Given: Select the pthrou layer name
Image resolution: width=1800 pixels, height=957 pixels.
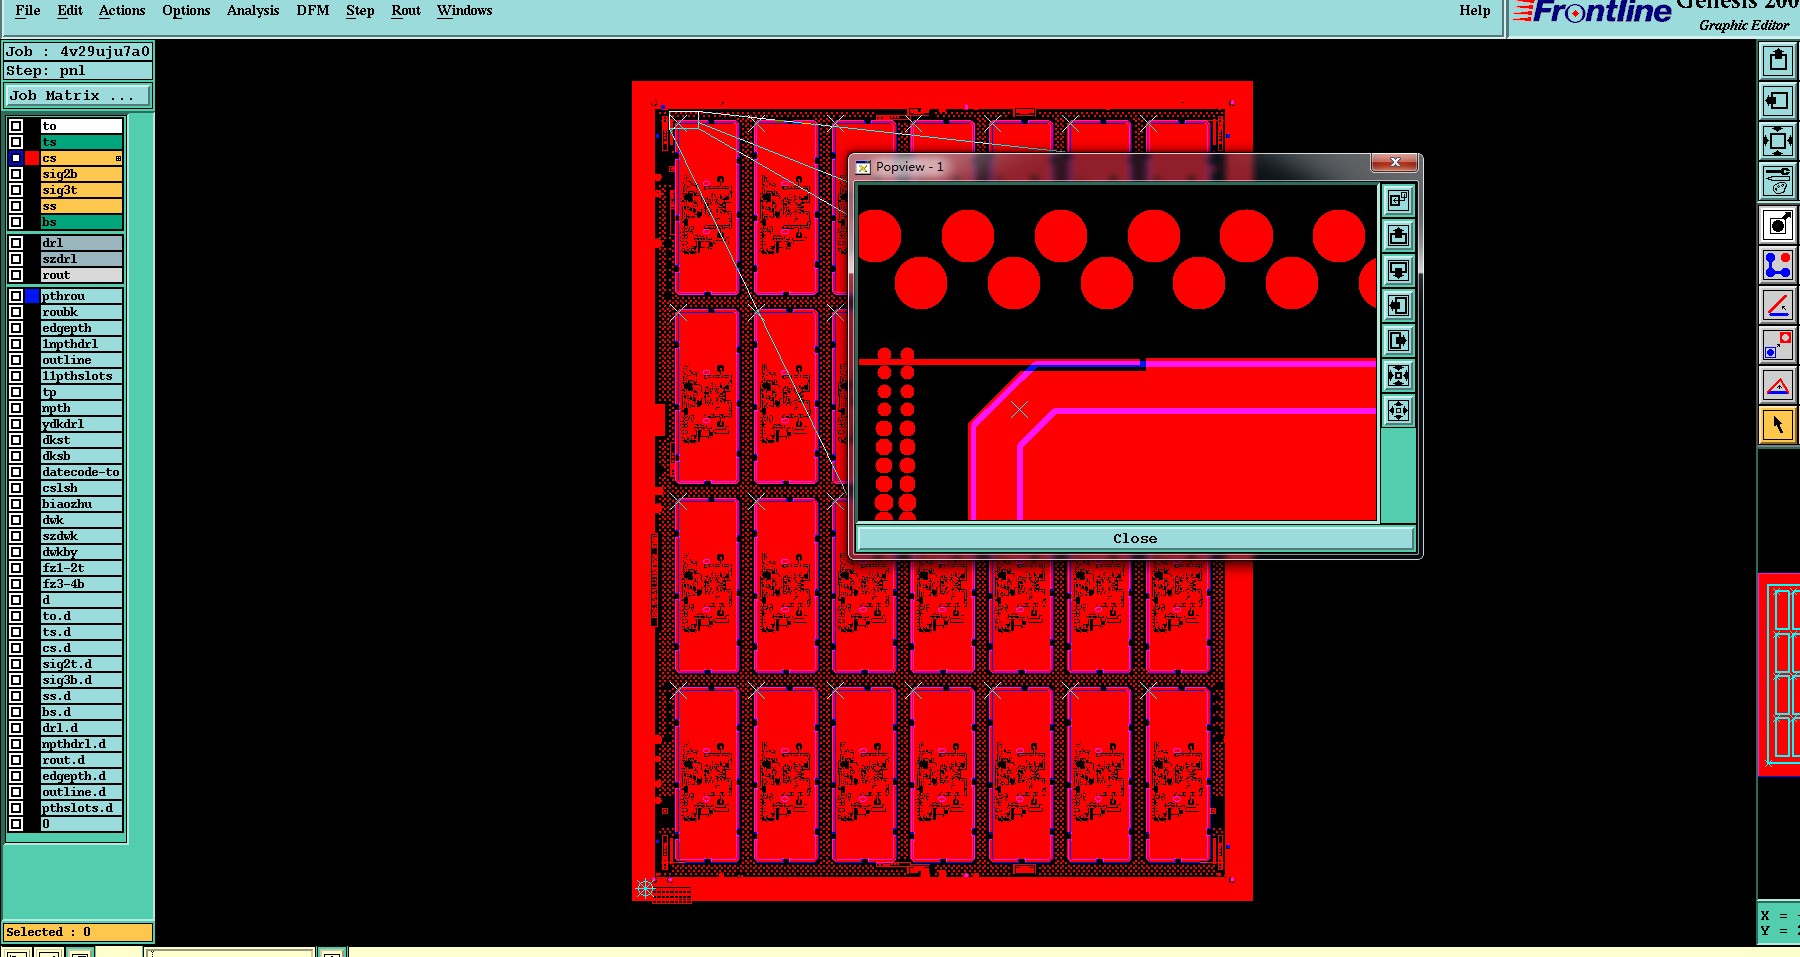Looking at the screenshot, I should (81, 296).
